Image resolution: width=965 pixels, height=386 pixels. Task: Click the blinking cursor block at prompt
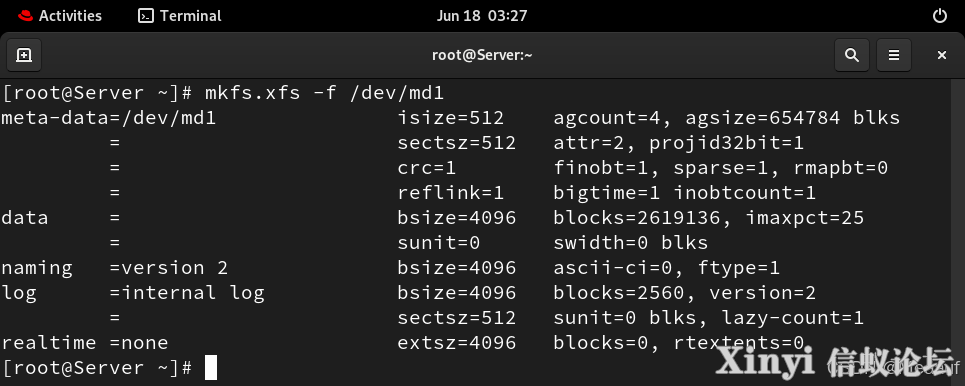pyautogui.click(x=211, y=368)
